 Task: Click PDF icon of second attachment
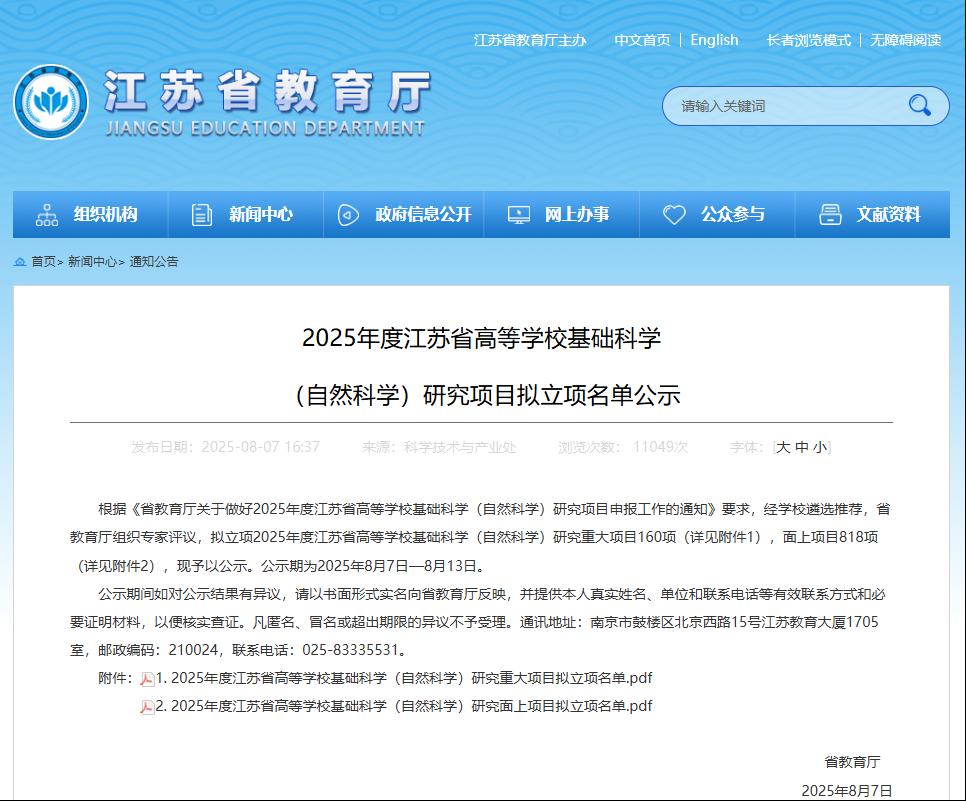[x=147, y=707]
